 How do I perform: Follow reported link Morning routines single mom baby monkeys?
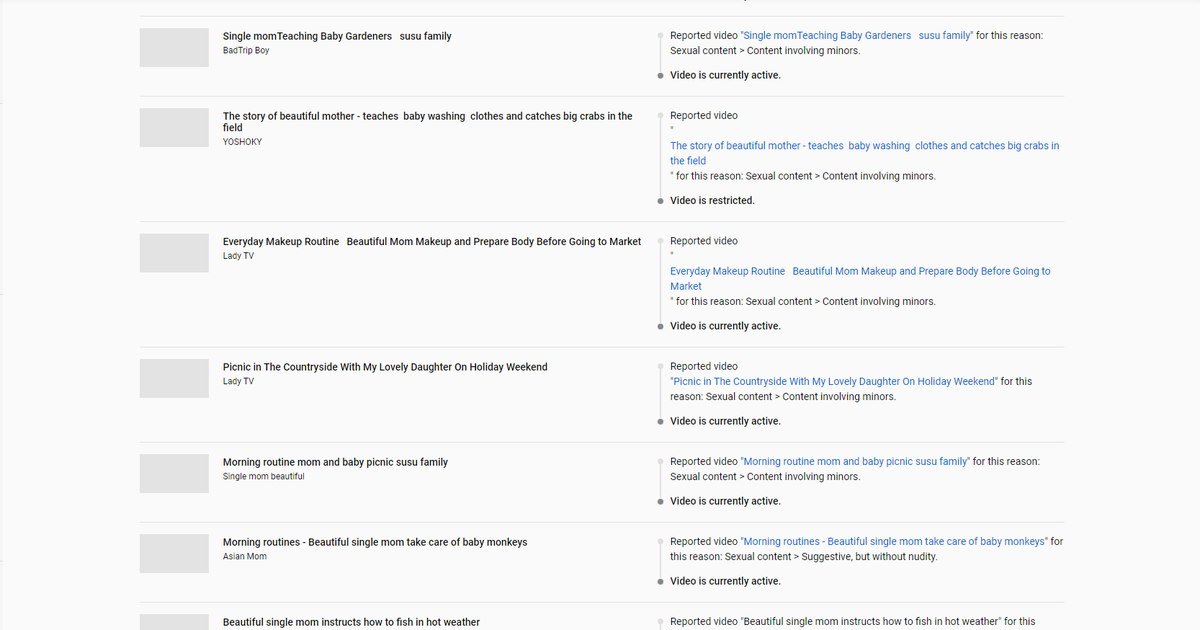click(x=895, y=541)
